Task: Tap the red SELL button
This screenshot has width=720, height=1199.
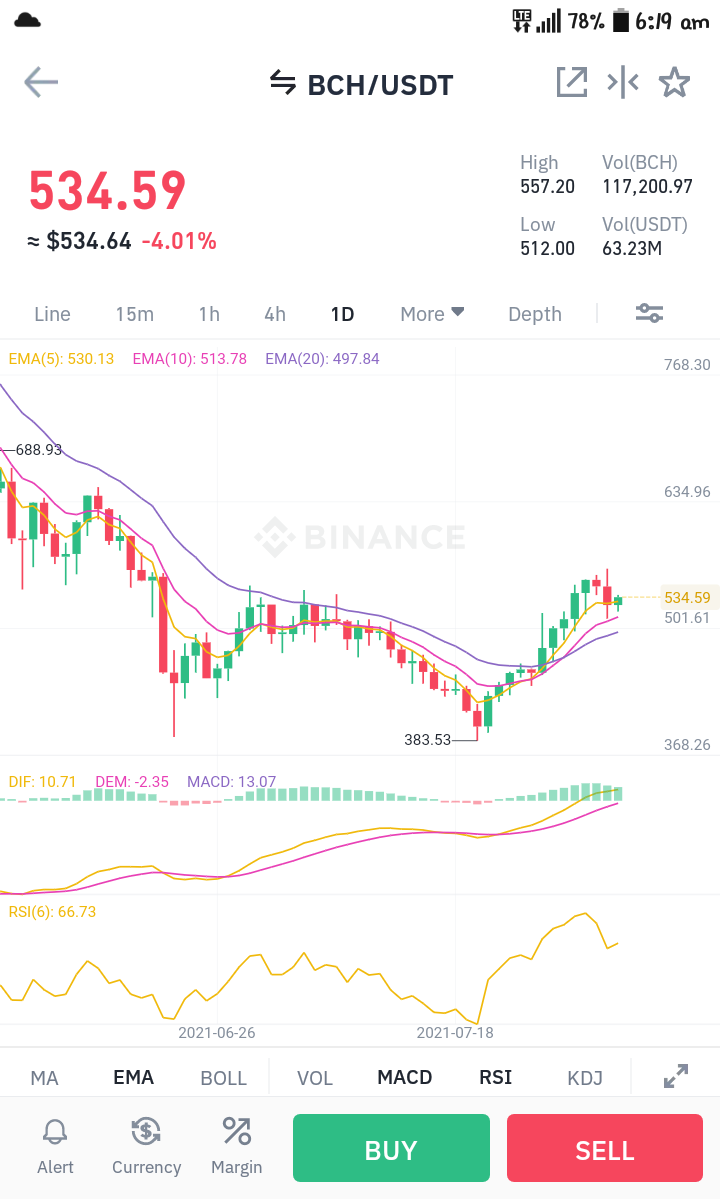Action: pos(605,1148)
